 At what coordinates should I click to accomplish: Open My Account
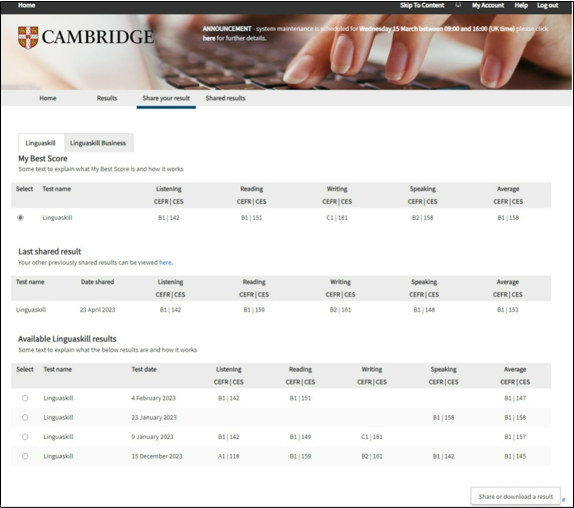[488, 5]
